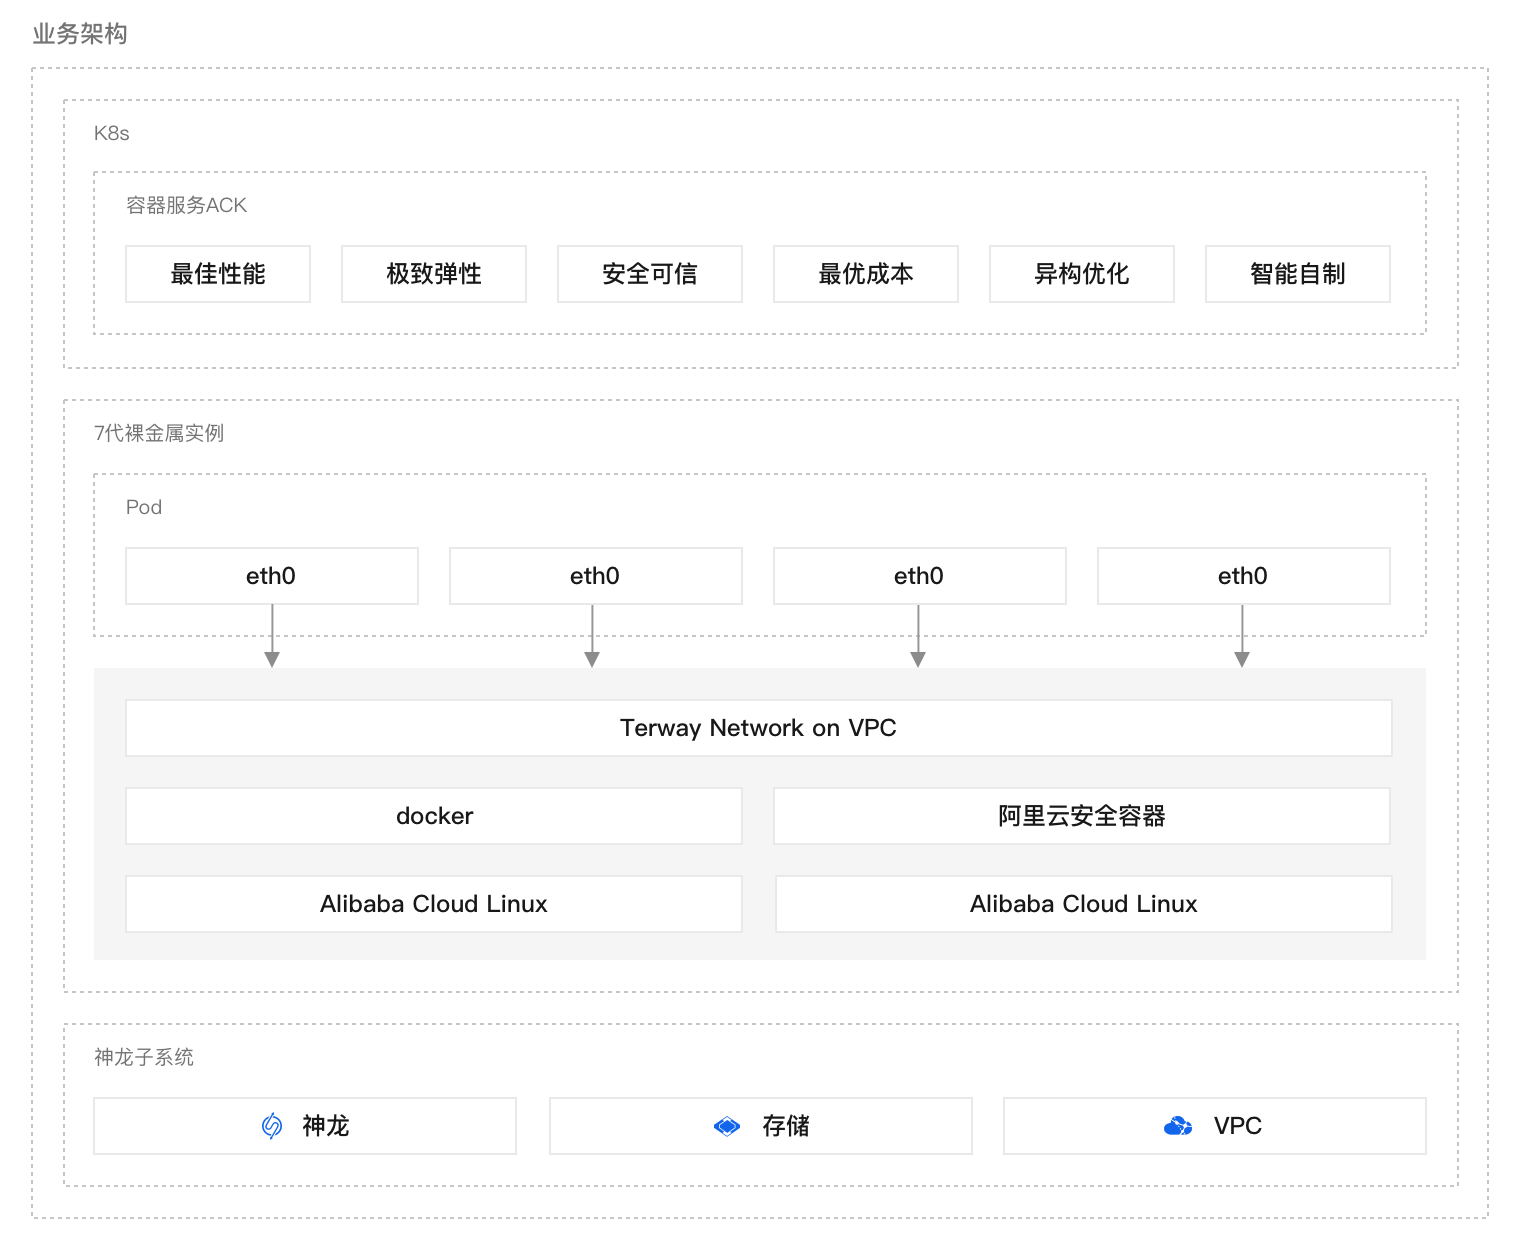Click the 存储 text label
This screenshot has height=1250, width=1520.
(x=786, y=1126)
